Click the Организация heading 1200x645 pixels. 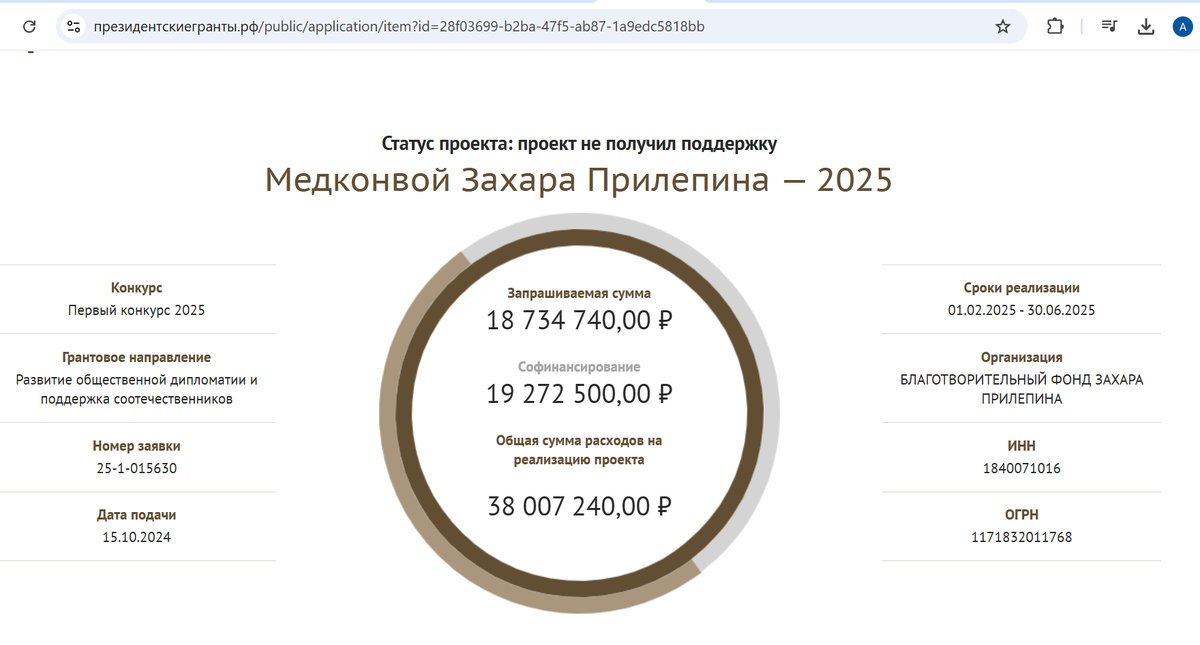coord(1021,357)
